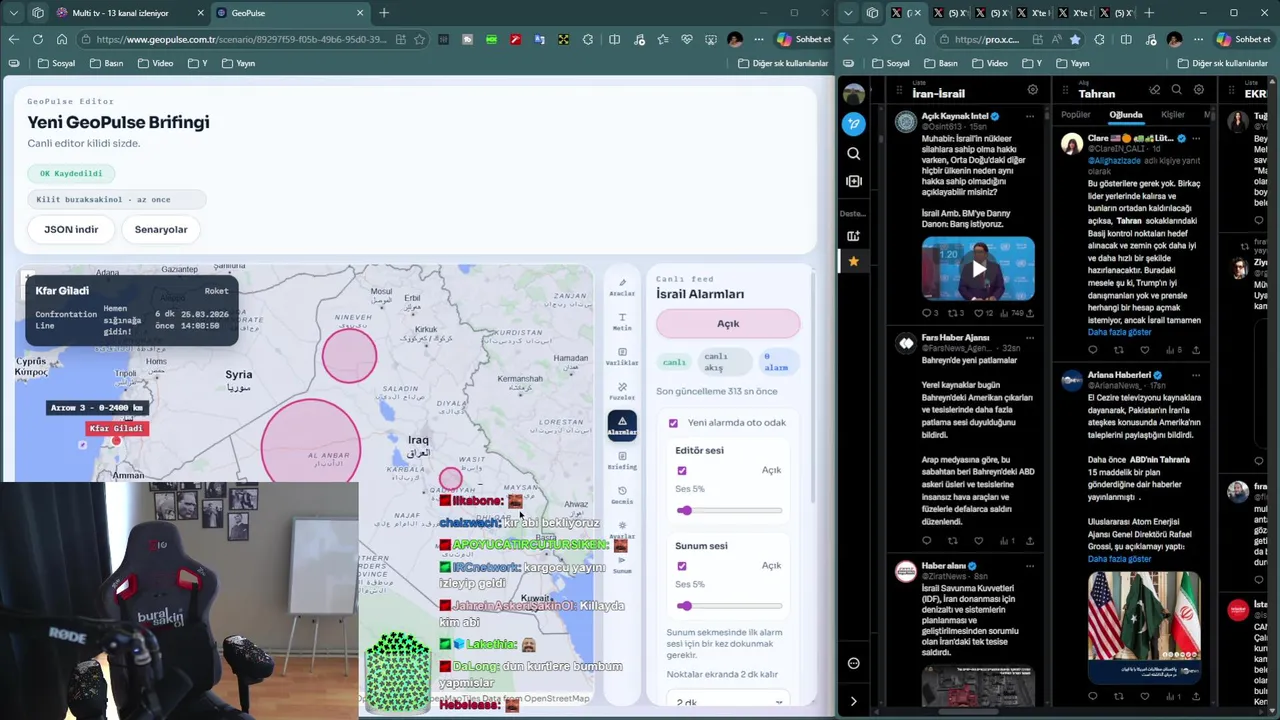Open split screen icon in GeoPulse browser
This screenshot has width=1280, height=720.
[x=614, y=40]
